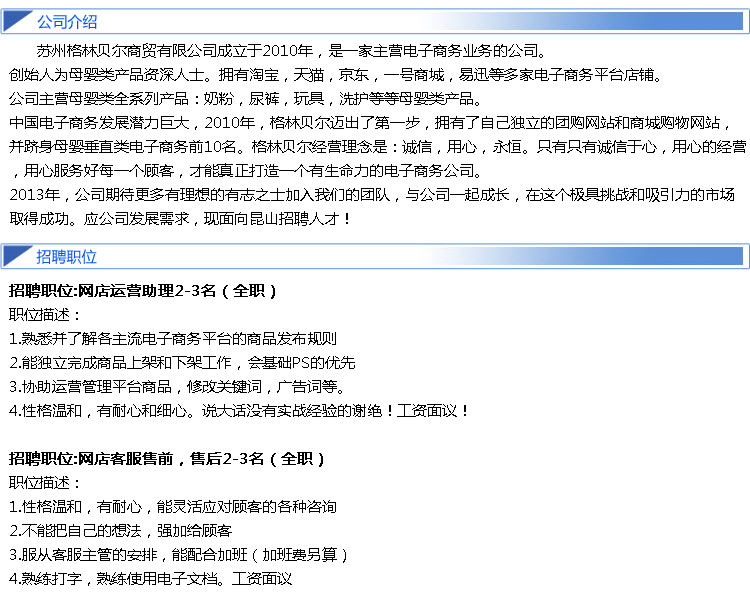The width and height of the screenshot is (750, 615).
Task: Click the line starting 中国电子商务发展潜力巨大
Action: pos(370,122)
